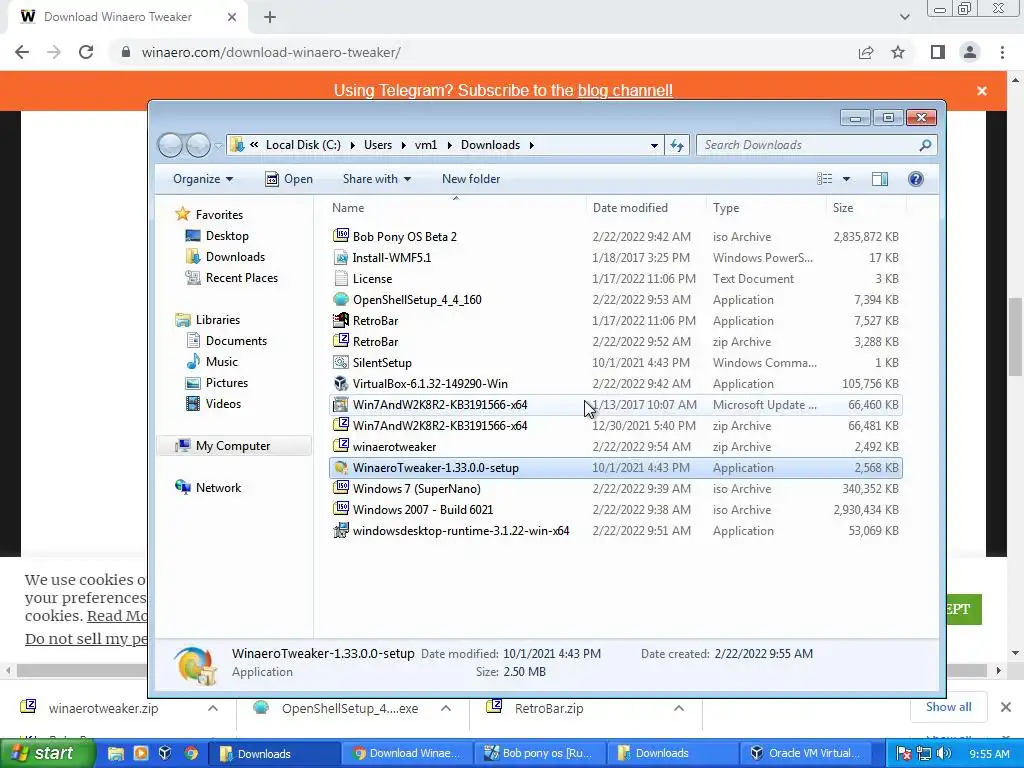
Task: Open options for RetroBar.zip download
Action: [x=679, y=708]
